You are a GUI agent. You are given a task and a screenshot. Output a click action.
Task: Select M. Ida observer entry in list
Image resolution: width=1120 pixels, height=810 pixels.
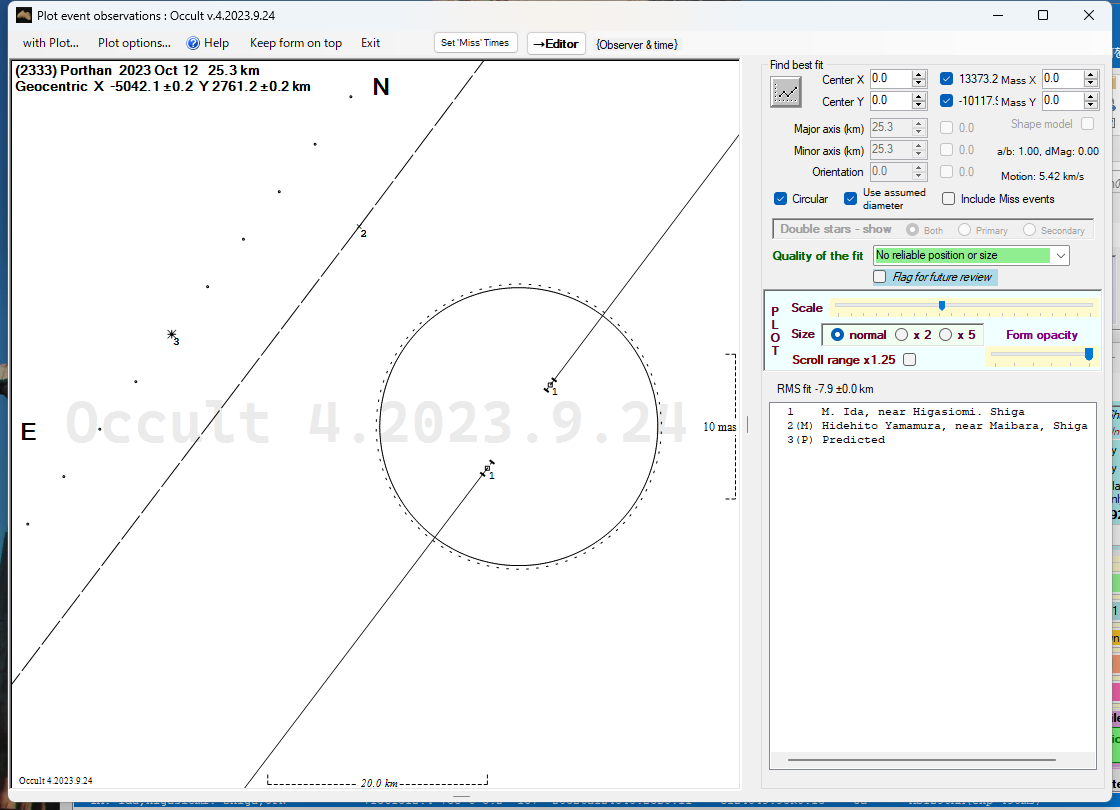[922, 411]
